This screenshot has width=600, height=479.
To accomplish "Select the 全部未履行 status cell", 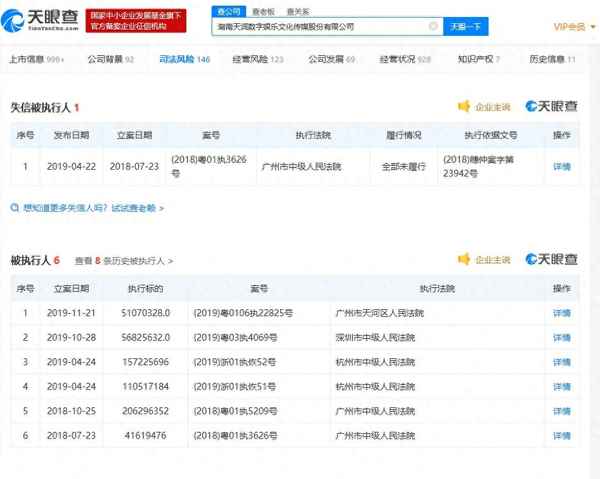I will [x=404, y=167].
